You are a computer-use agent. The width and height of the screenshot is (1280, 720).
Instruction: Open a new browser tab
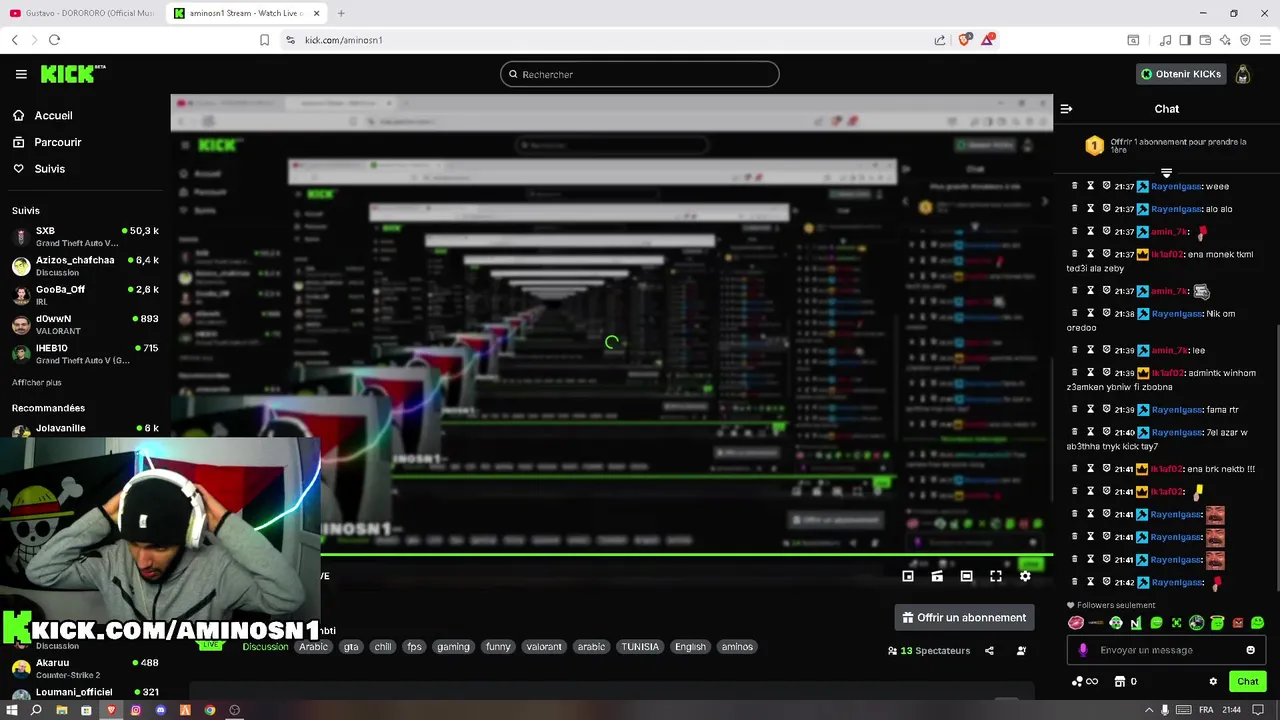341,13
